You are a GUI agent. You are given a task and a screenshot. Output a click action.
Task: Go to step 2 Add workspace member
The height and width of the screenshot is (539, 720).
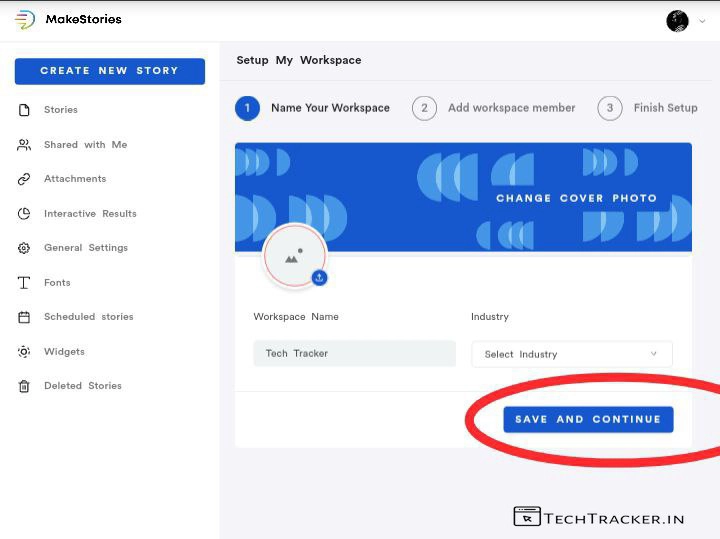pos(424,108)
